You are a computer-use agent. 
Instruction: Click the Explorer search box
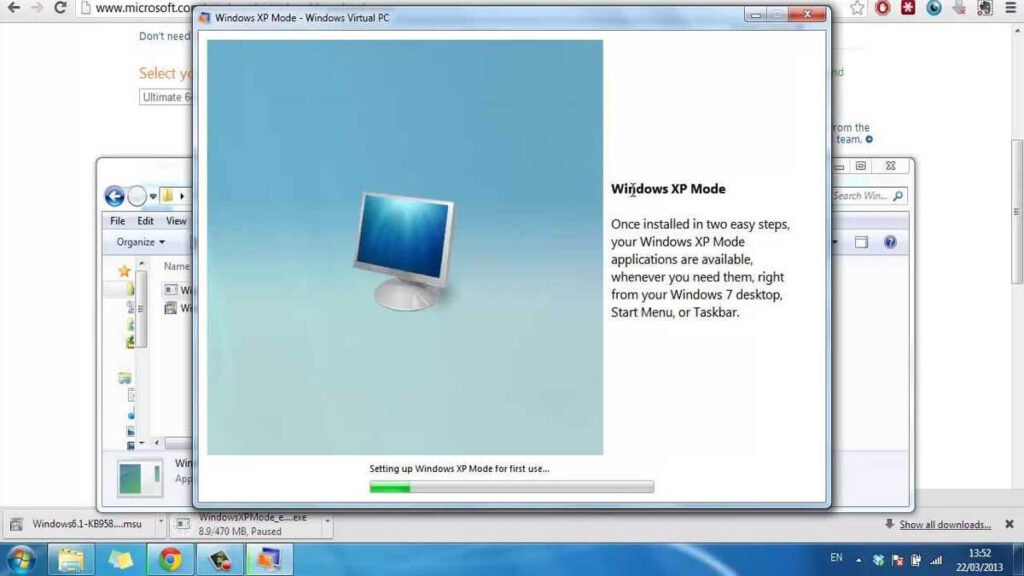(868, 196)
